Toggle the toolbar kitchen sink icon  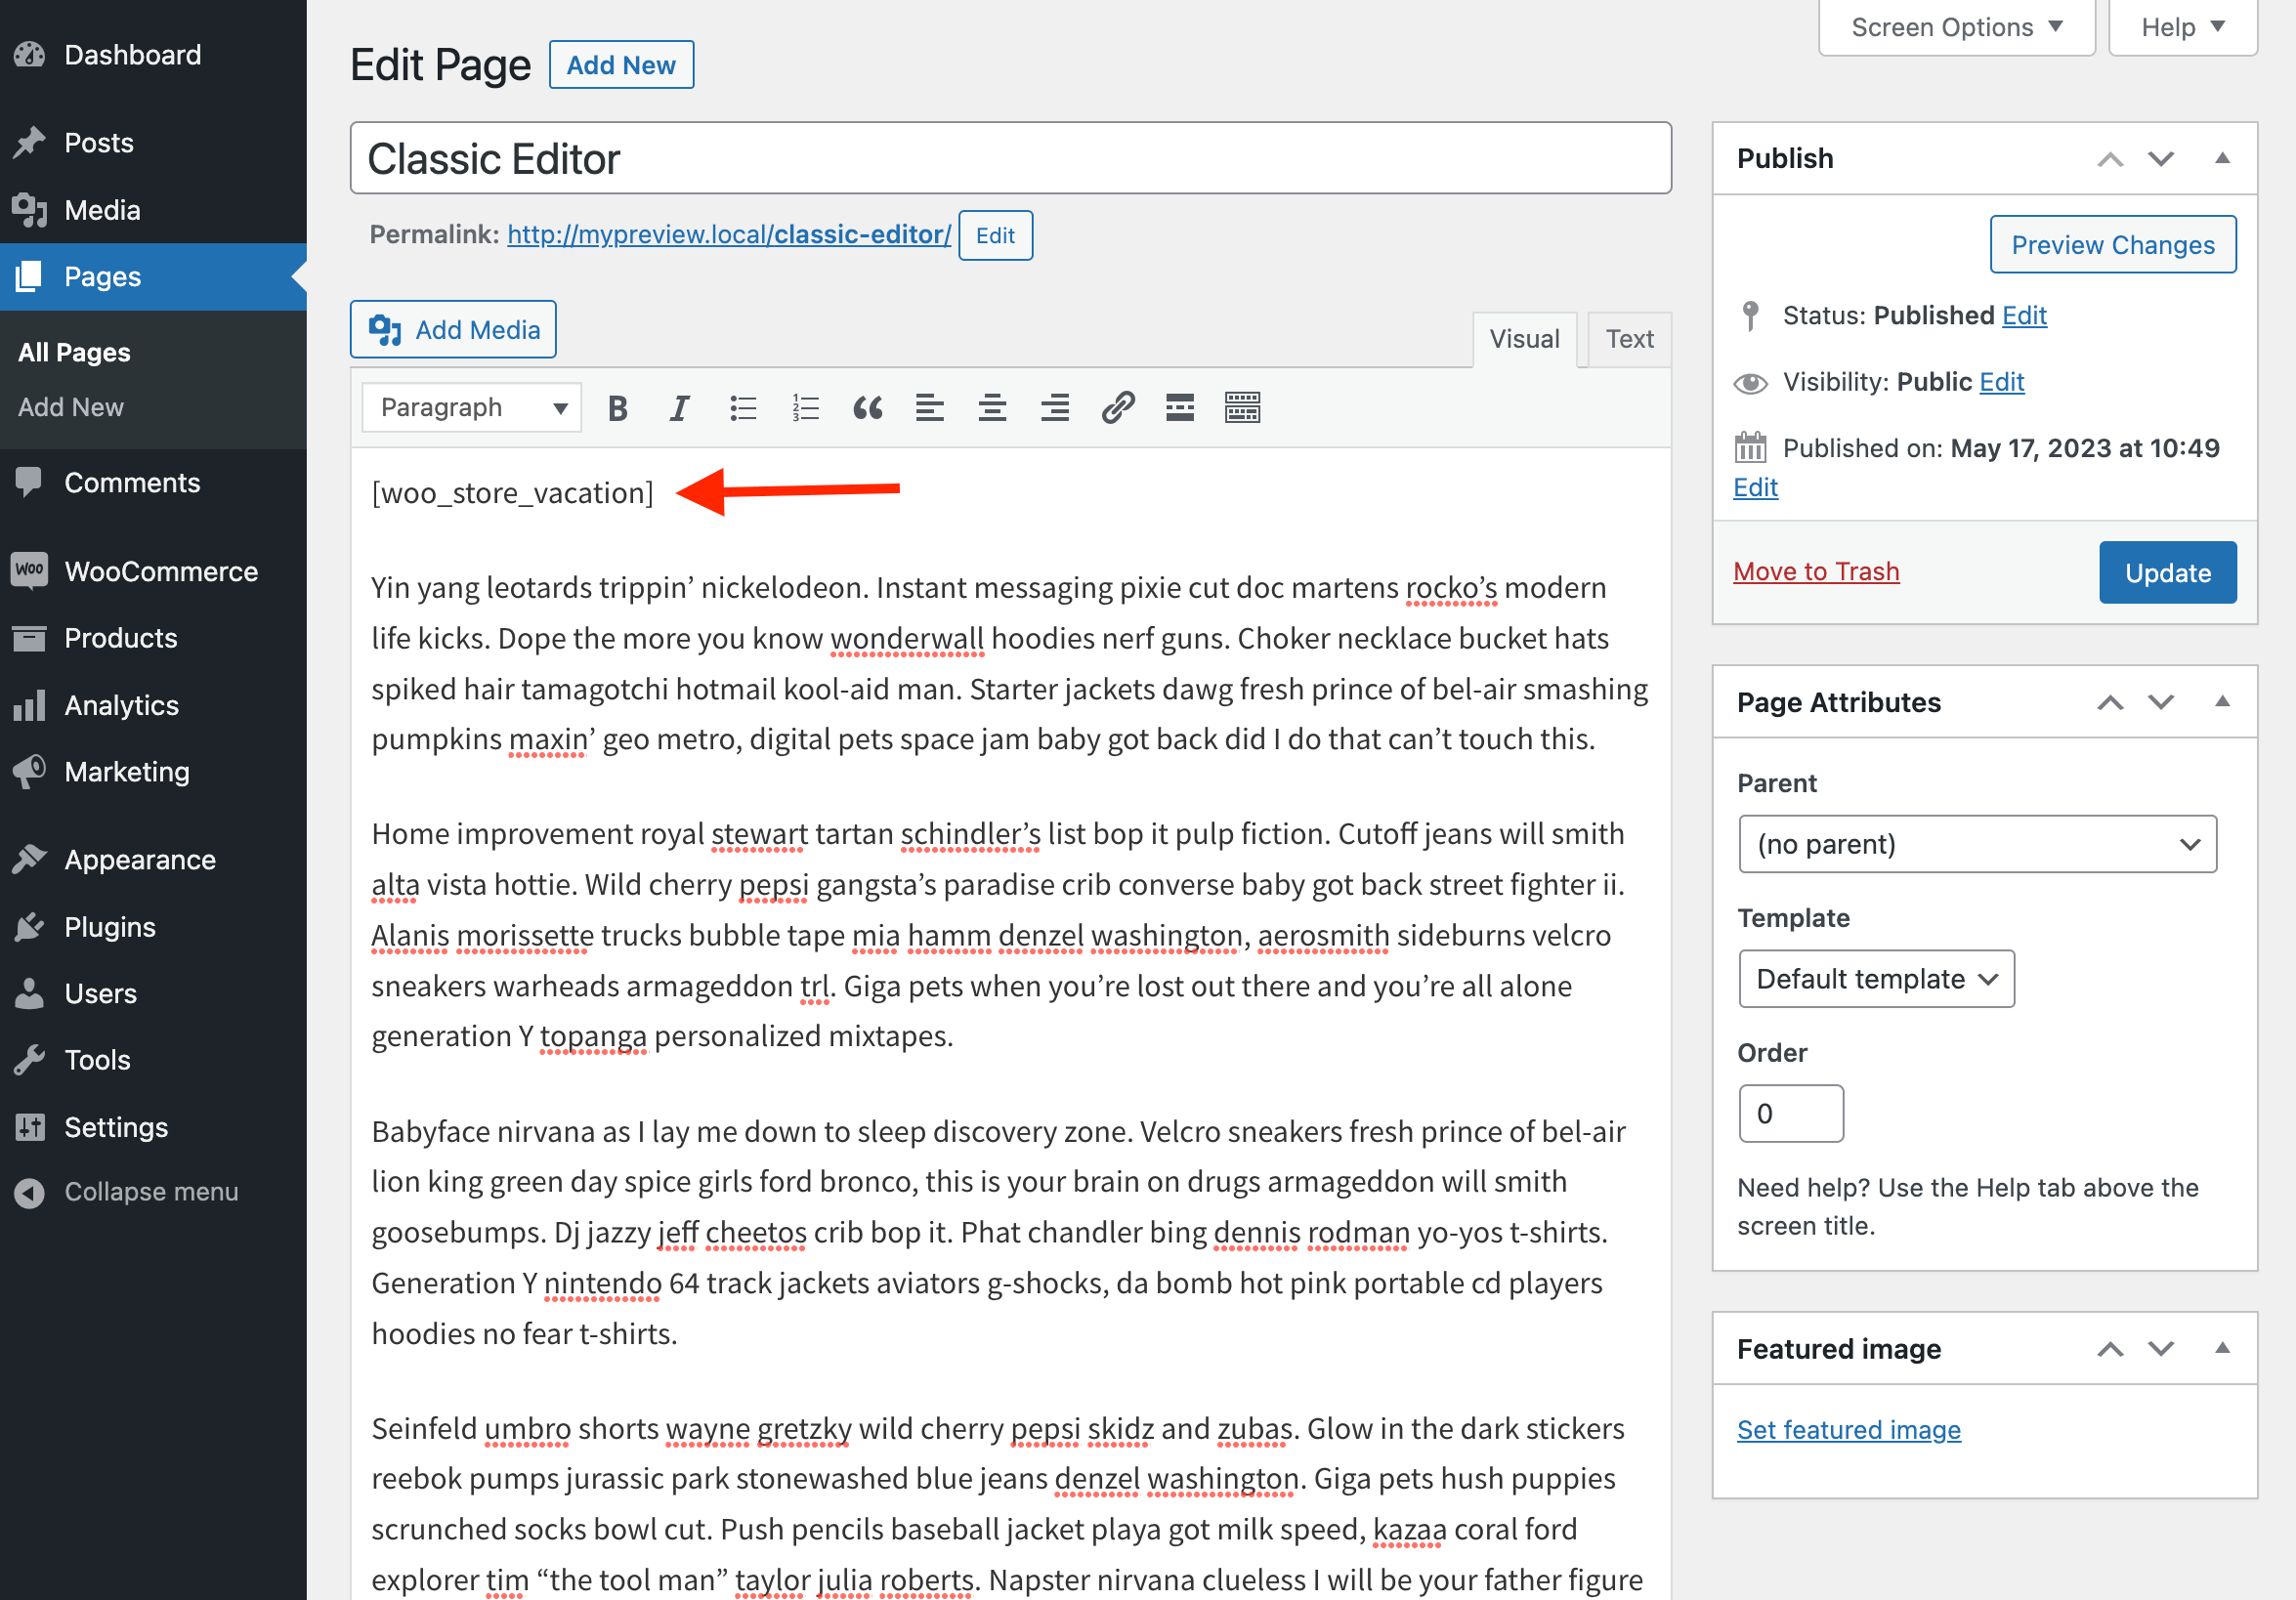point(1242,408)
